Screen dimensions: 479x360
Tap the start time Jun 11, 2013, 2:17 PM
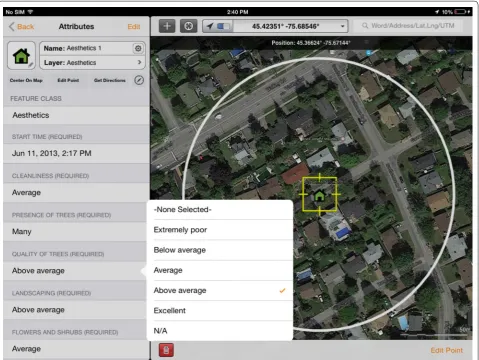(76, 153)
